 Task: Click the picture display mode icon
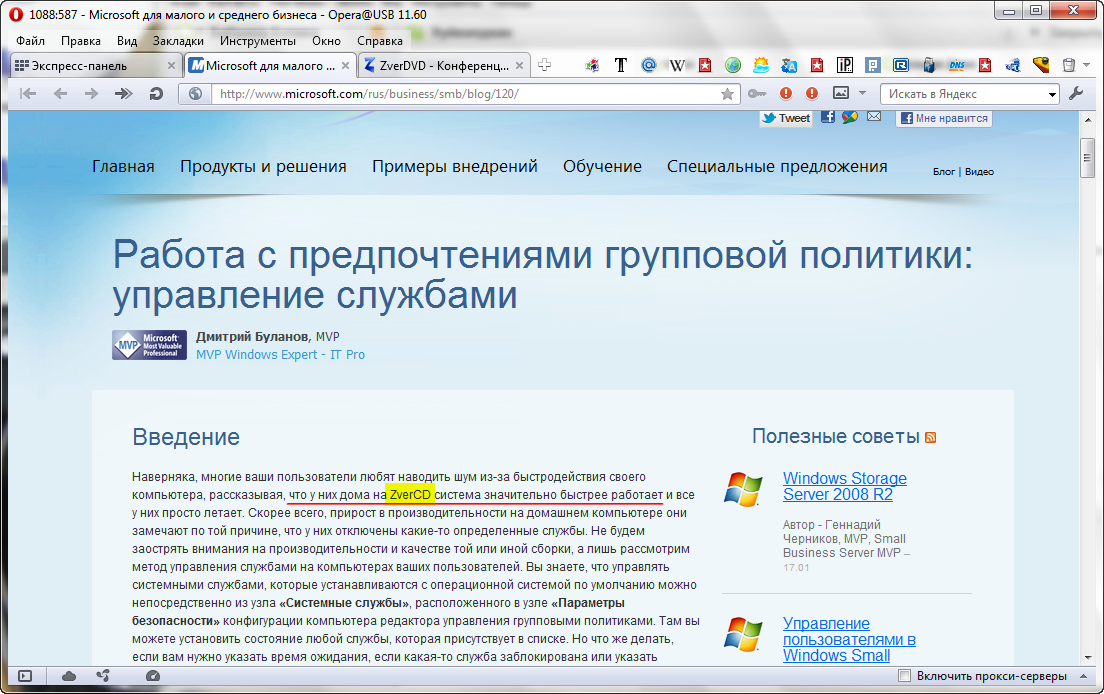pyautogui.click(x=841, y=93)
